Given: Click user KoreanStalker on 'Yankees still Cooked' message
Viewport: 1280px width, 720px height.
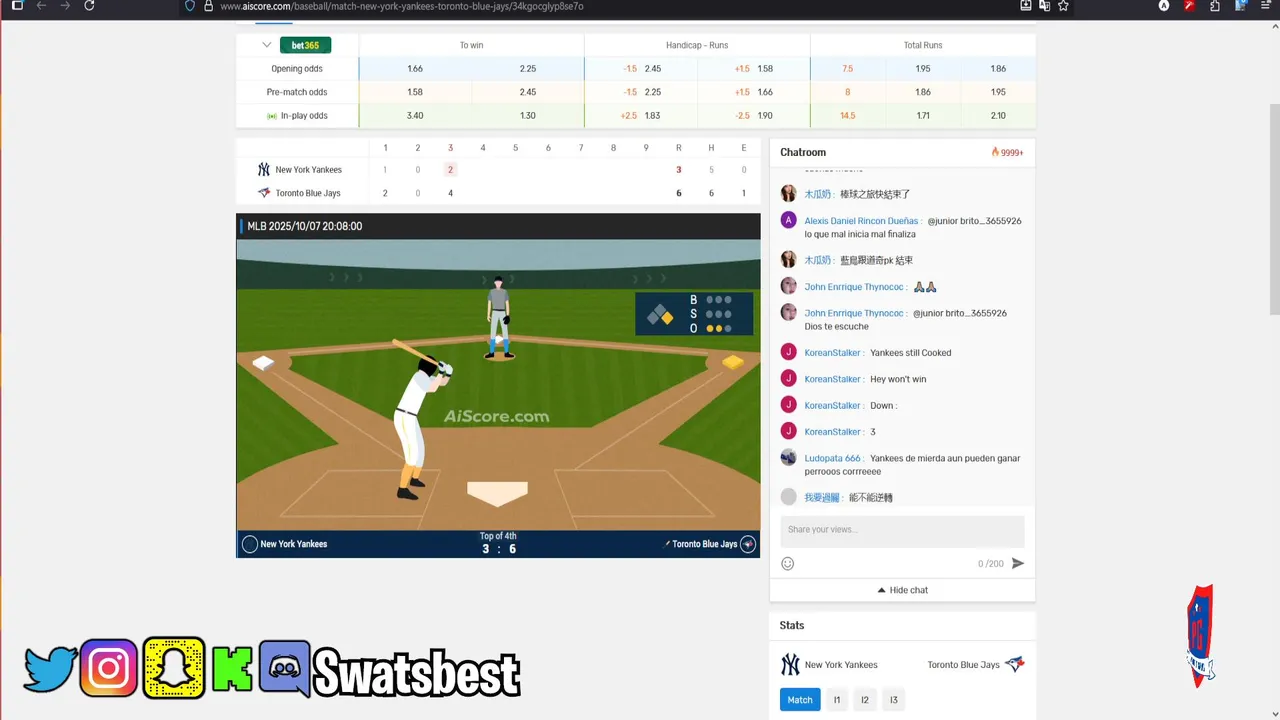Looking at the screenshot, I should coord(834,353).
